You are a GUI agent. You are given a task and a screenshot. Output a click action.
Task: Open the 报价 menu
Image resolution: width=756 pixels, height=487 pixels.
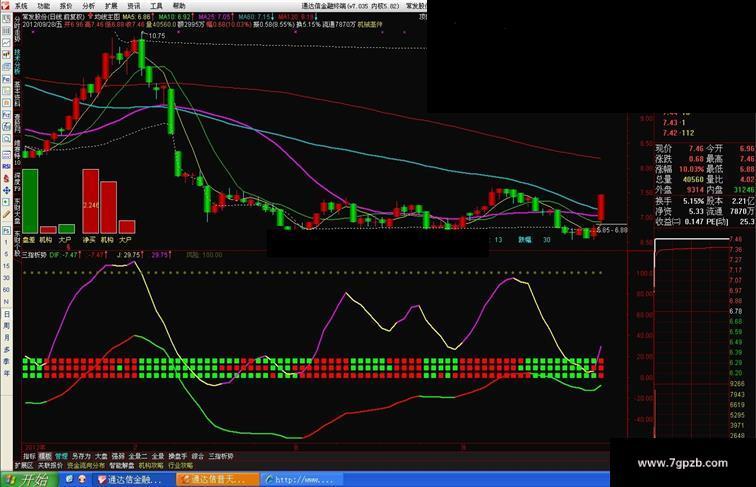(66, 6)
